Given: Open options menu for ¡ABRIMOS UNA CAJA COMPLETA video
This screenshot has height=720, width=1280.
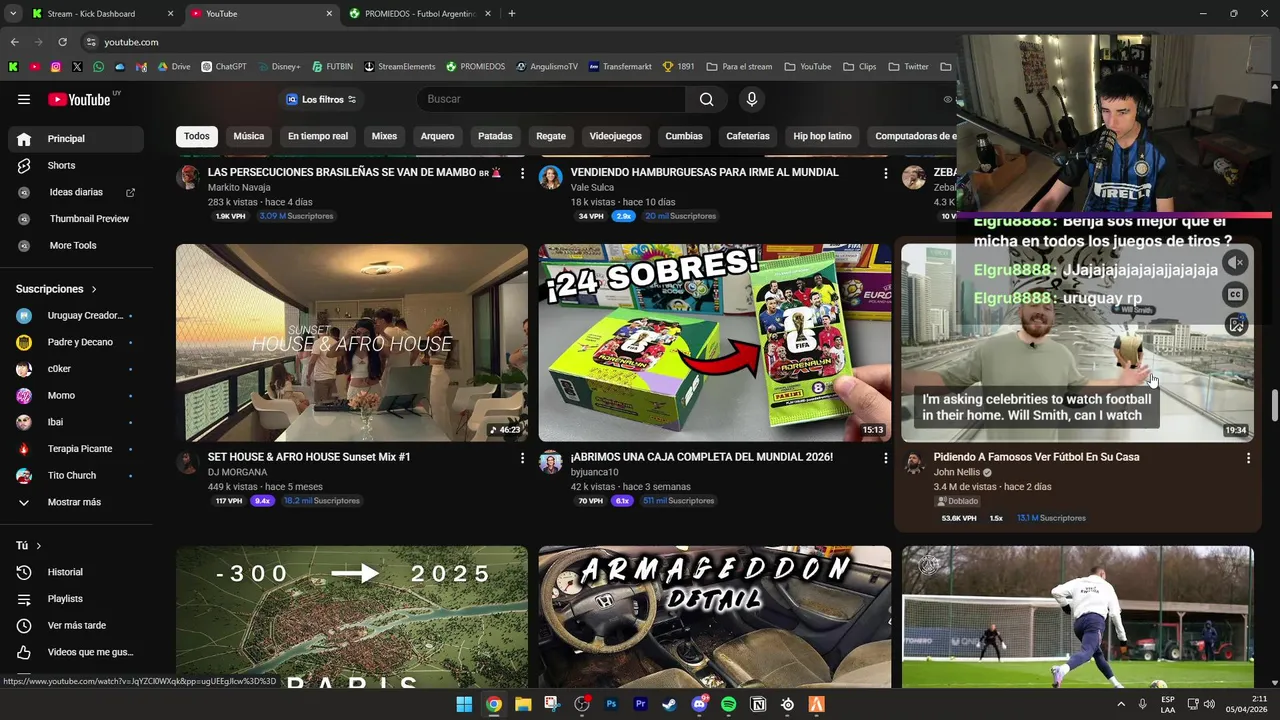Looking at the screenshot, I should pos(885,458).
